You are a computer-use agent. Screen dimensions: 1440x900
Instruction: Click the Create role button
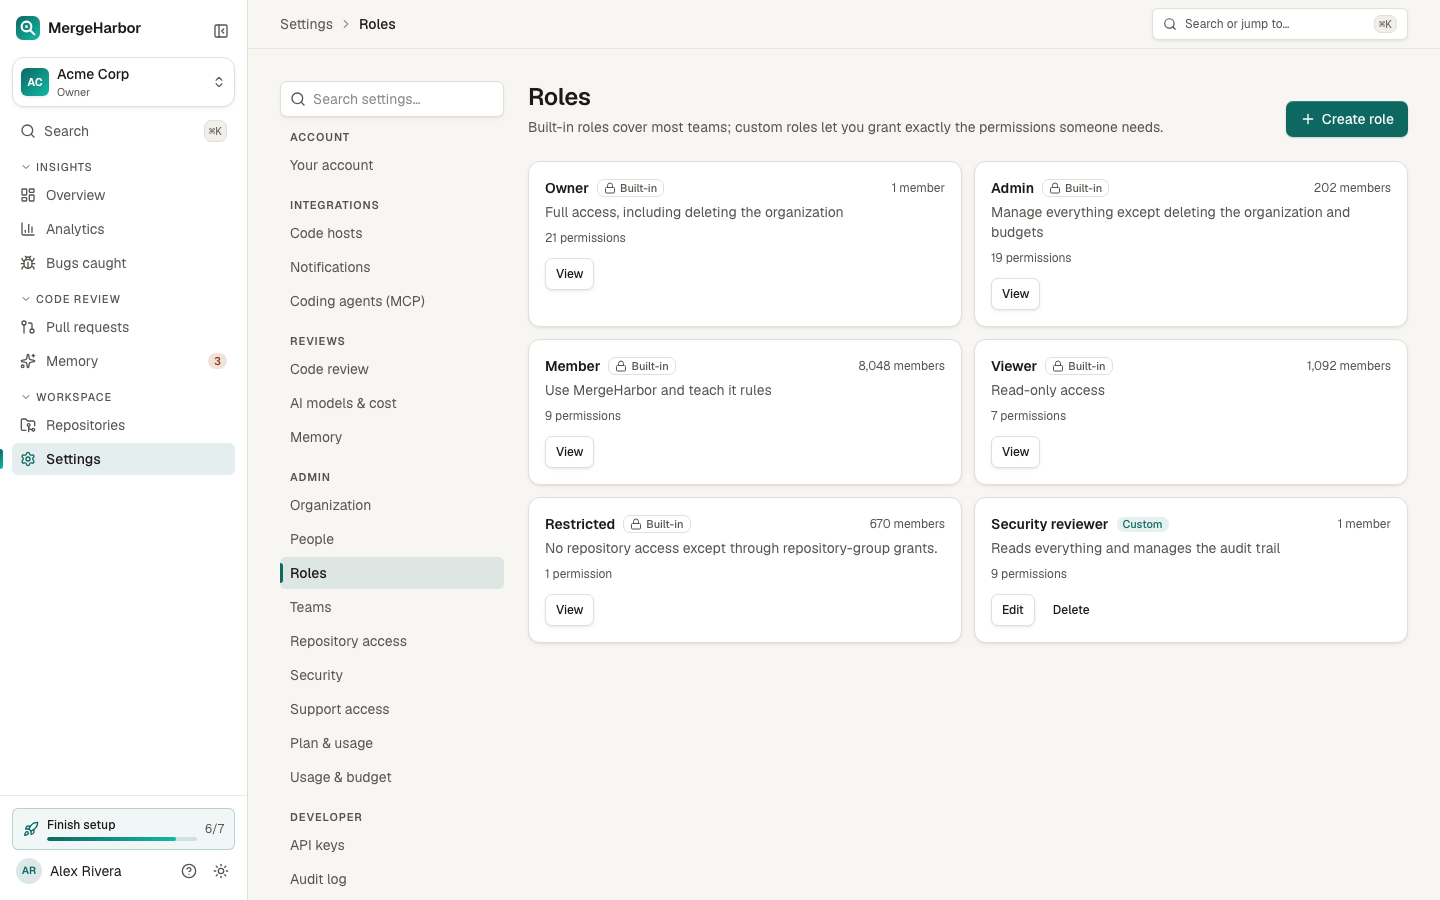pyautogui.click(x=1347, y=119)
